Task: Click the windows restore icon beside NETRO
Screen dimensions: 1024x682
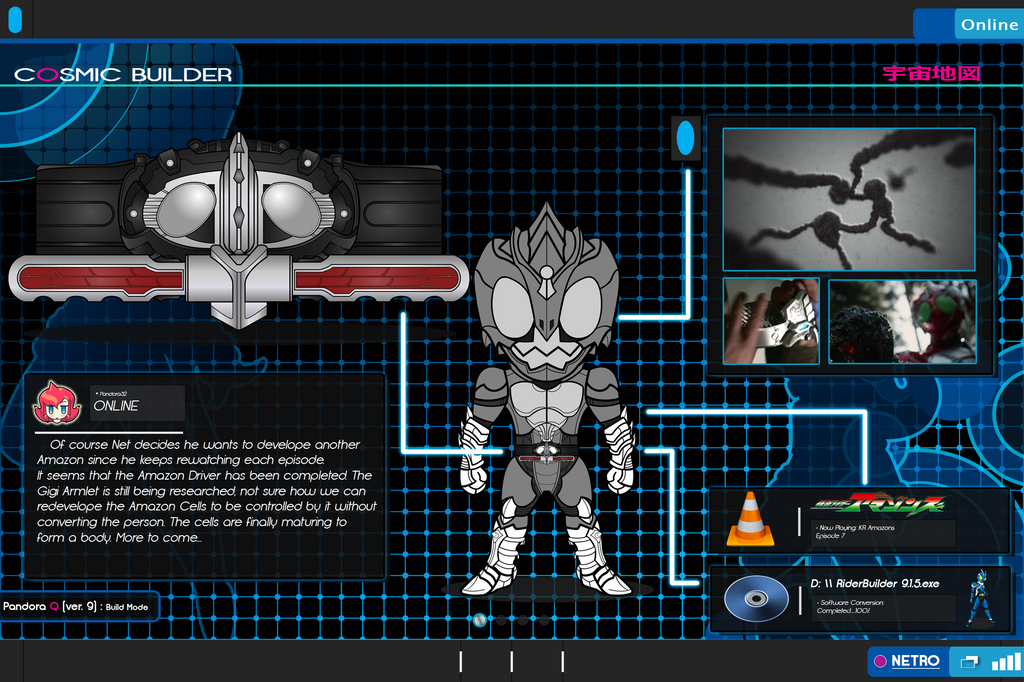Action: tap(969, 662)
